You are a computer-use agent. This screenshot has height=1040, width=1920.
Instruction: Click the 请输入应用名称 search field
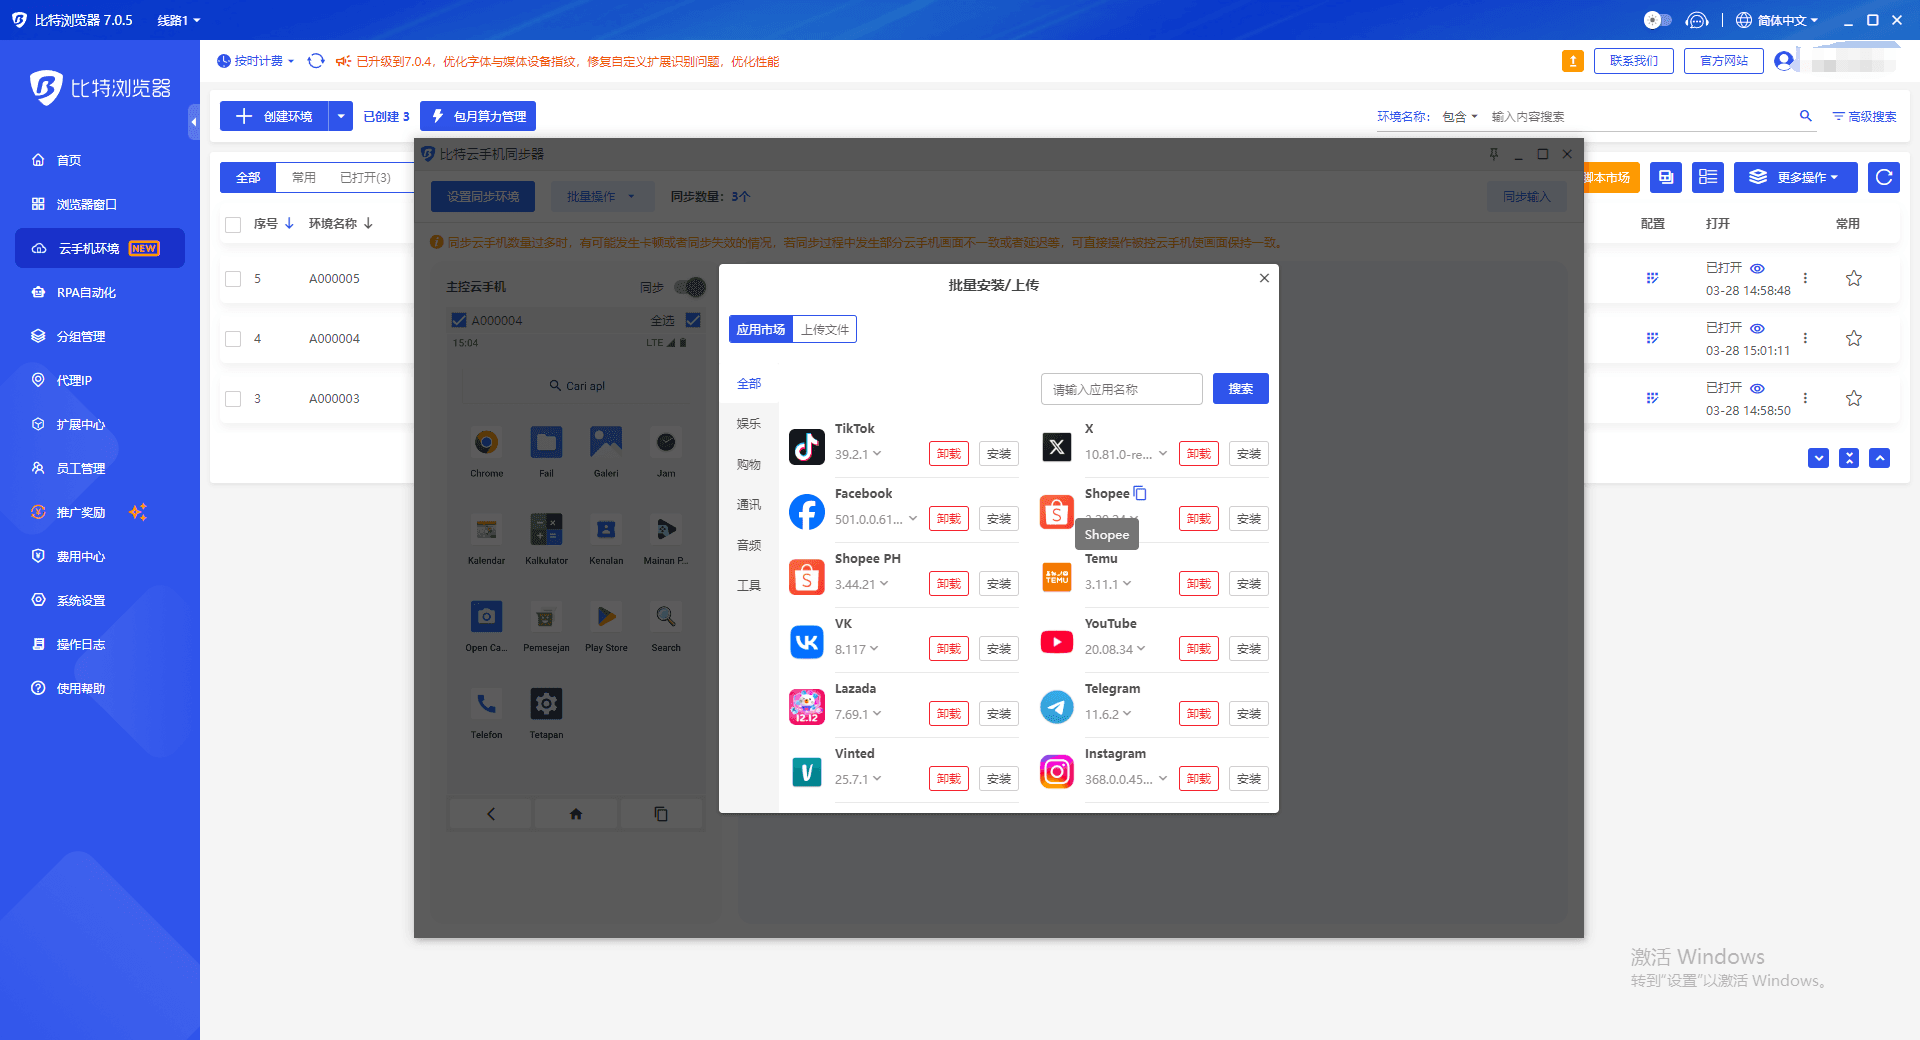1122,389
